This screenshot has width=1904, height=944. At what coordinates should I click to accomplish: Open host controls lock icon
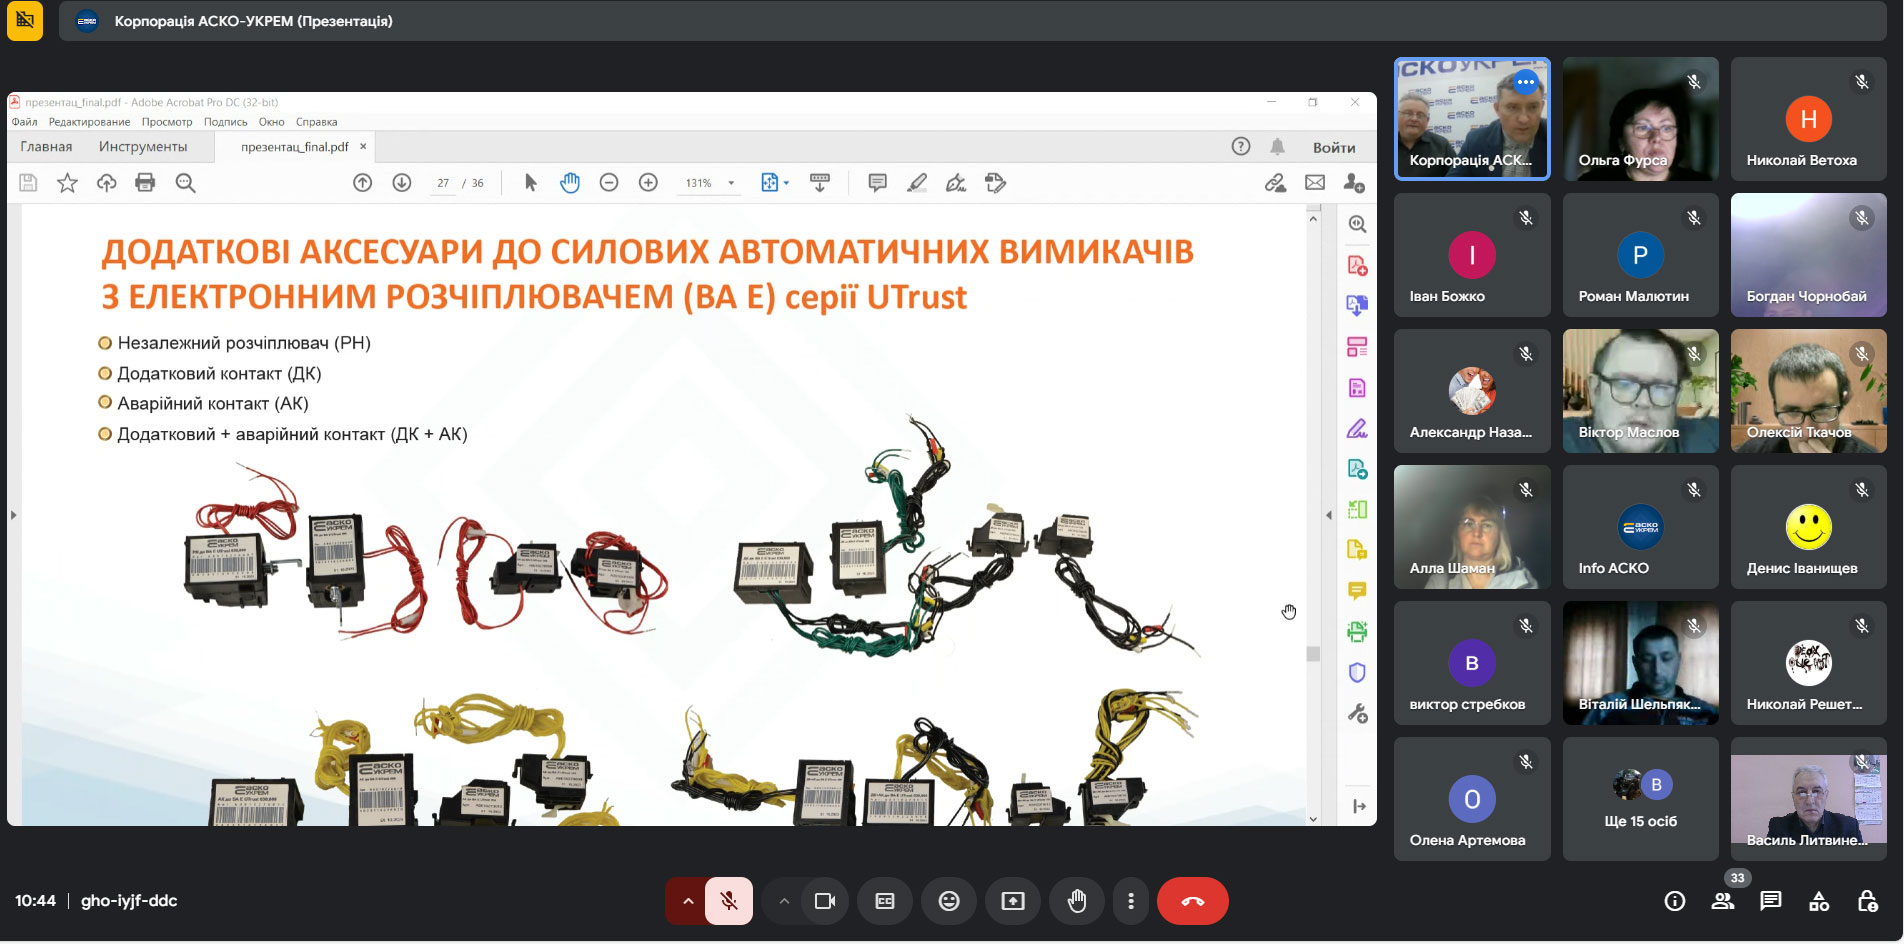point(1867,901)
